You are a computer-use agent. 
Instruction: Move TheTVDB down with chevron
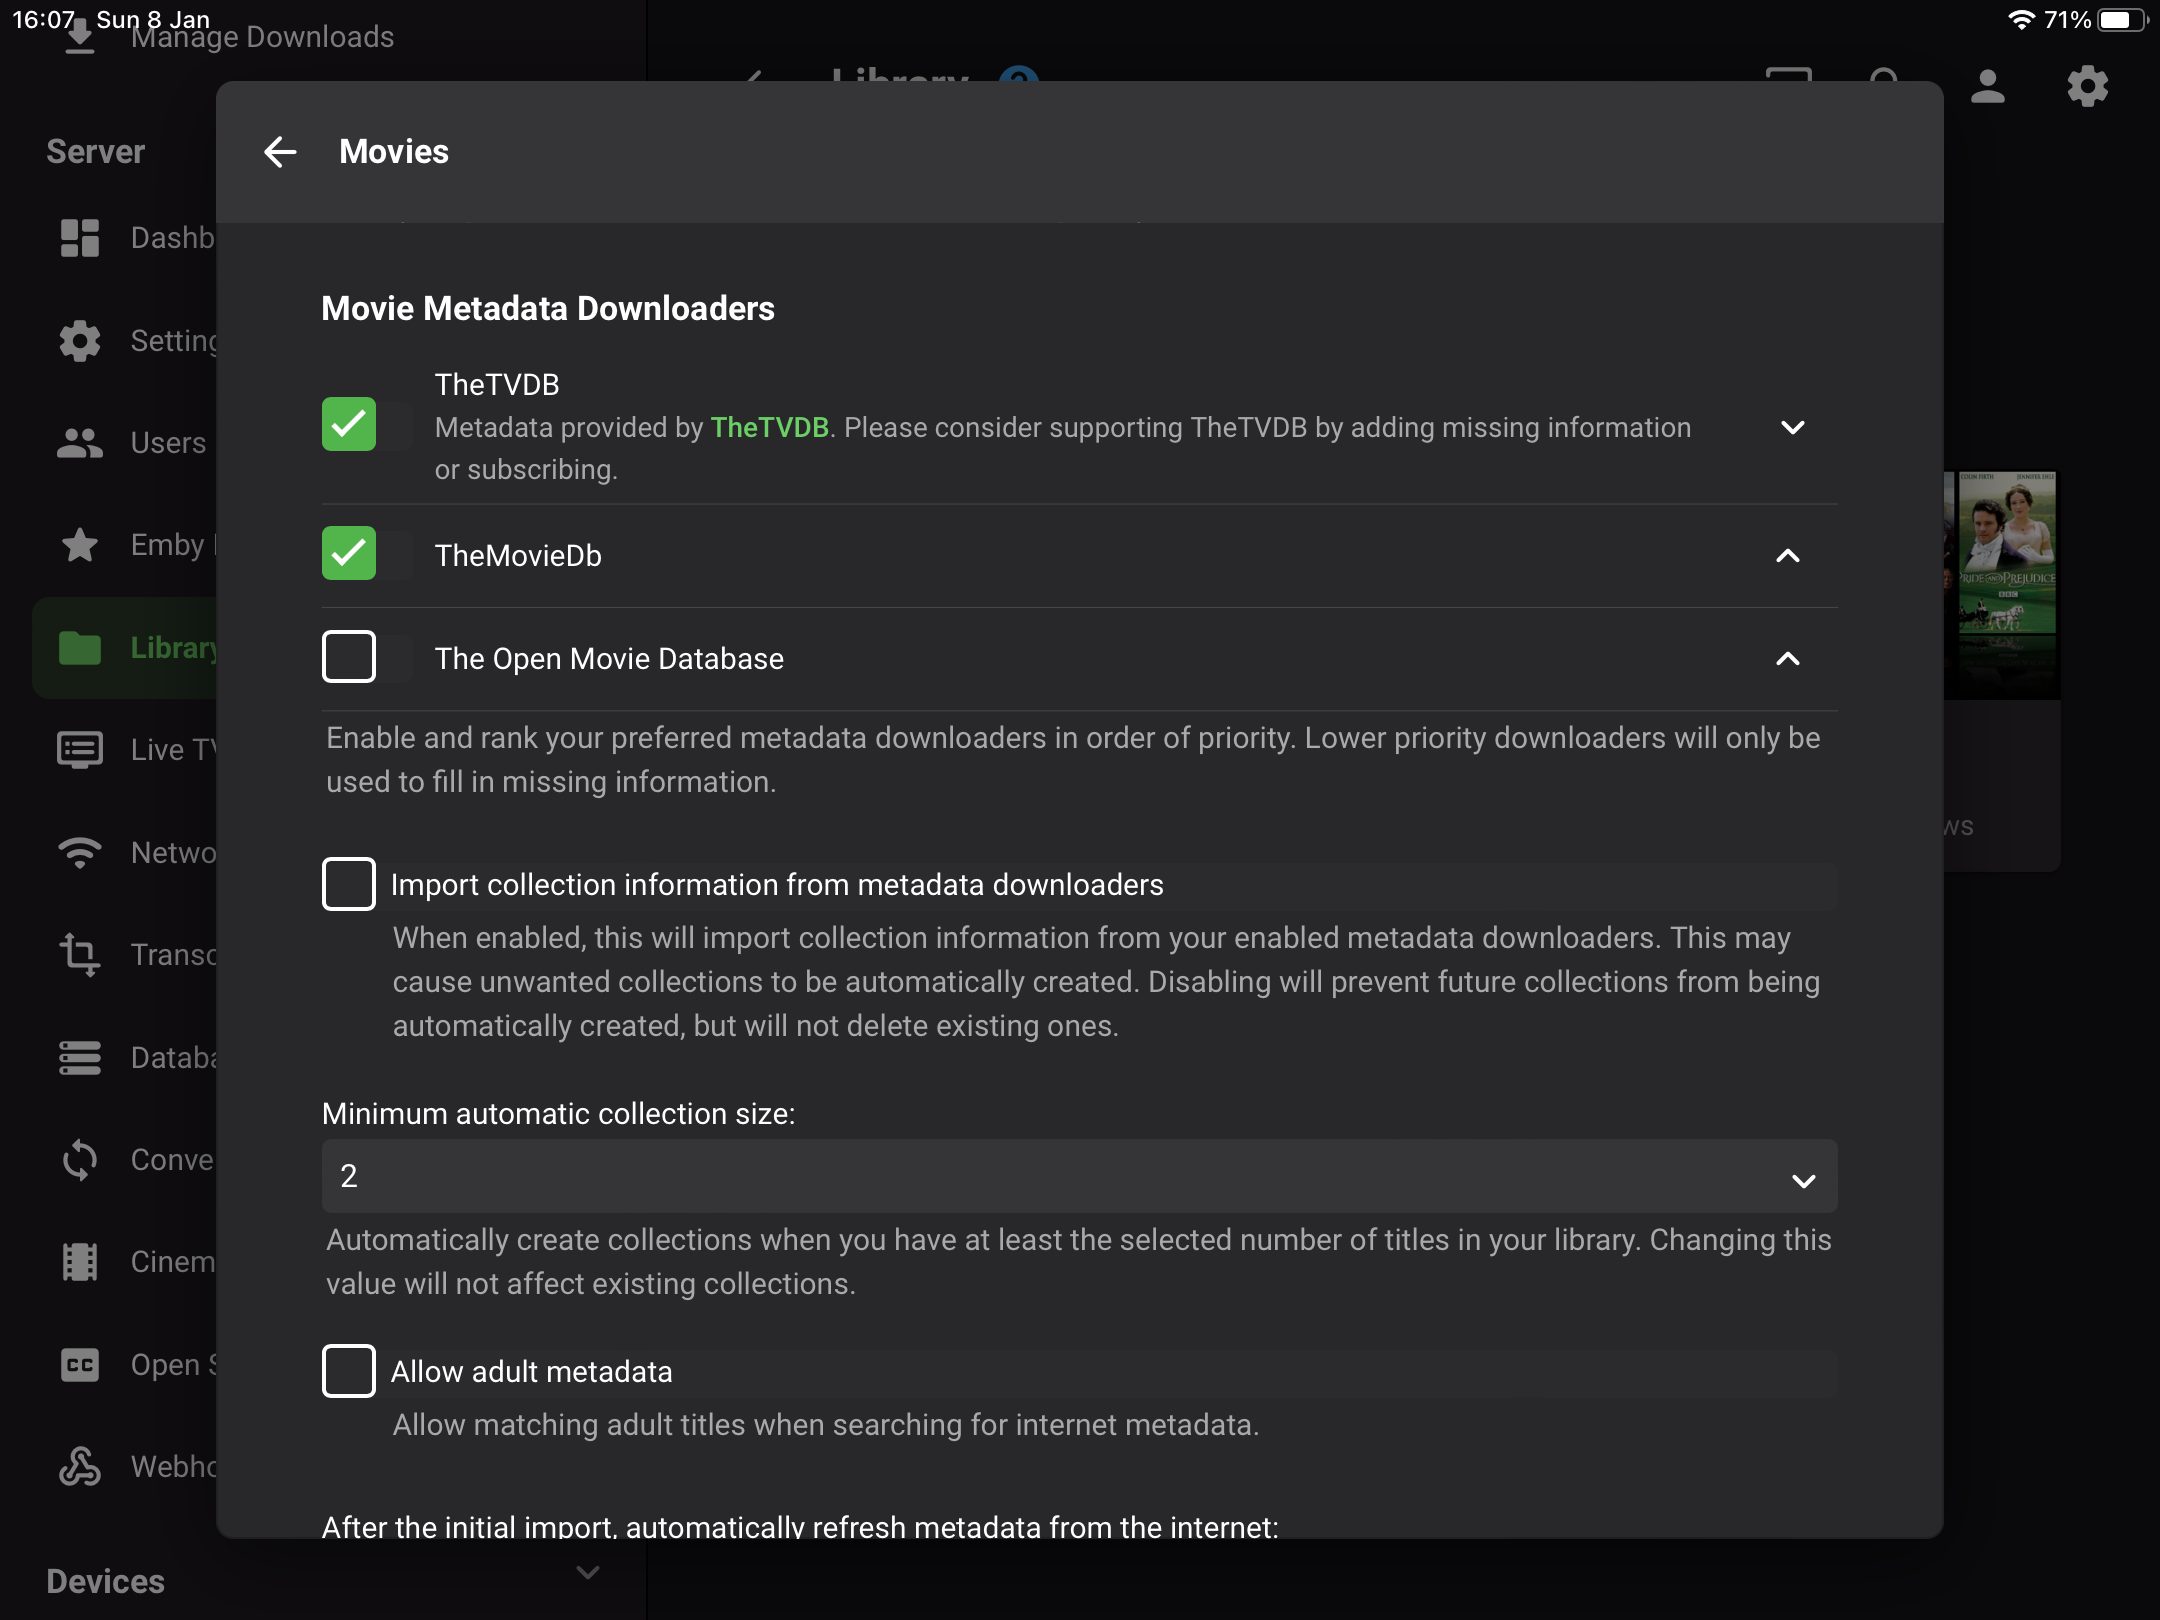(1792, 428)
